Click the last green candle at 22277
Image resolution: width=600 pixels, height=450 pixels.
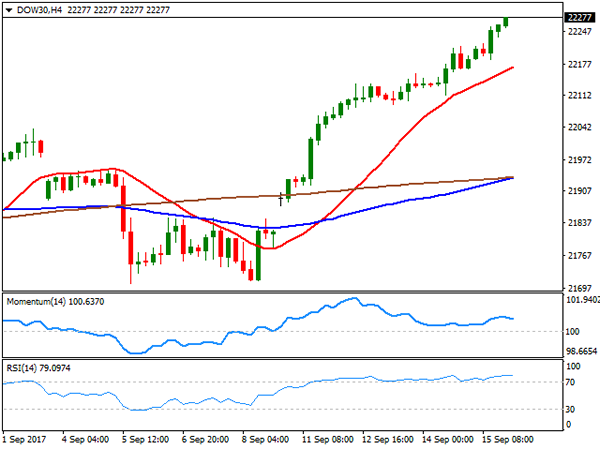506,22
